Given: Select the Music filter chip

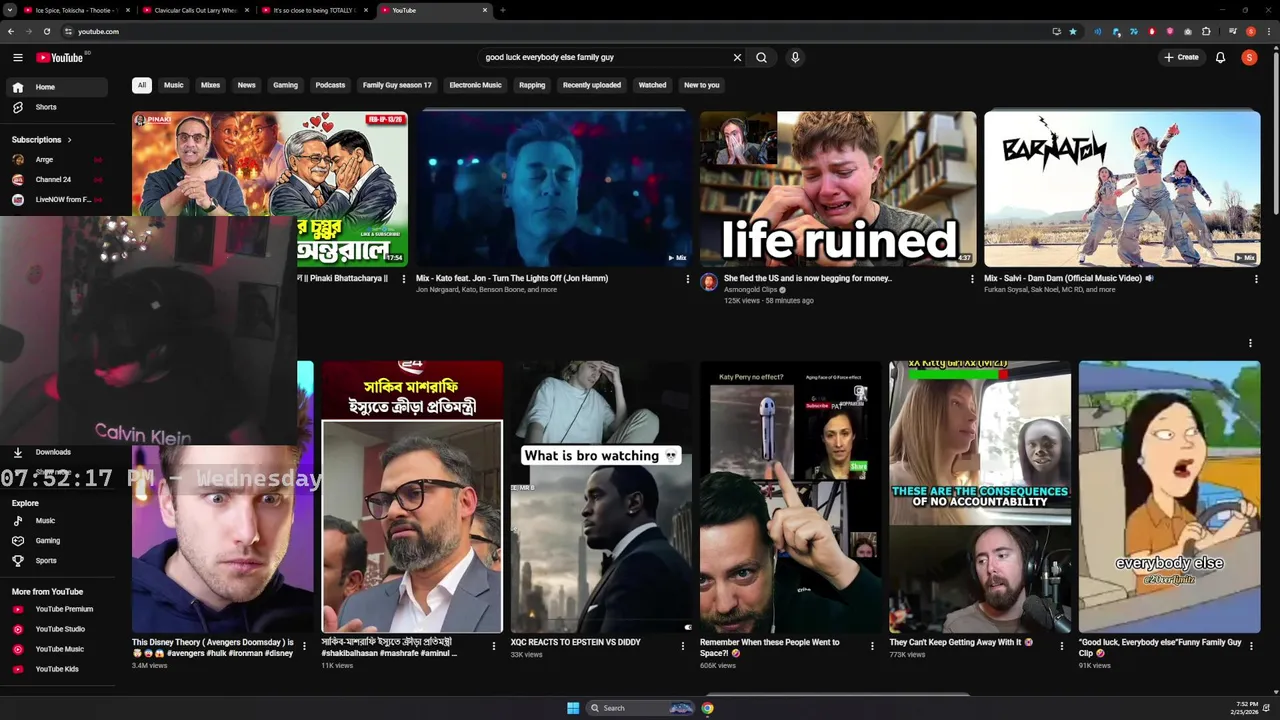Looking at the screenshot, I should point(174,85).
